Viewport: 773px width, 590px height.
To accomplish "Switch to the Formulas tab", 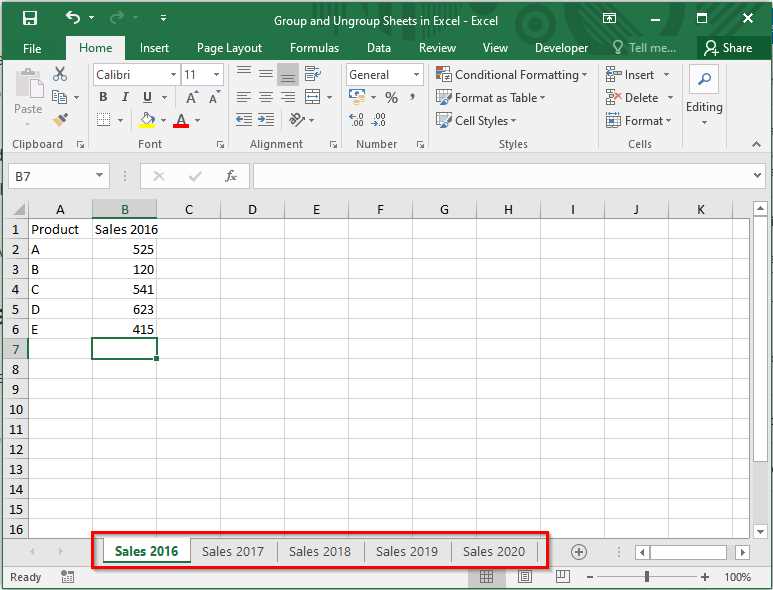I will [x=315, y=48].
